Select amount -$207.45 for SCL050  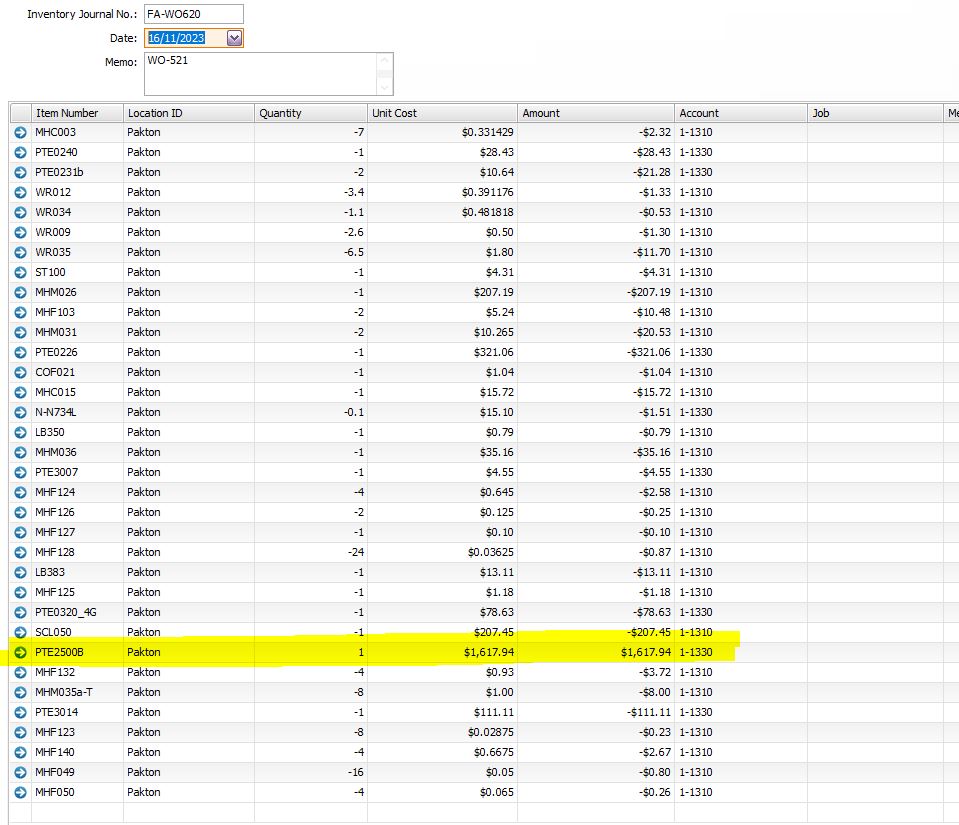[596, 632]
